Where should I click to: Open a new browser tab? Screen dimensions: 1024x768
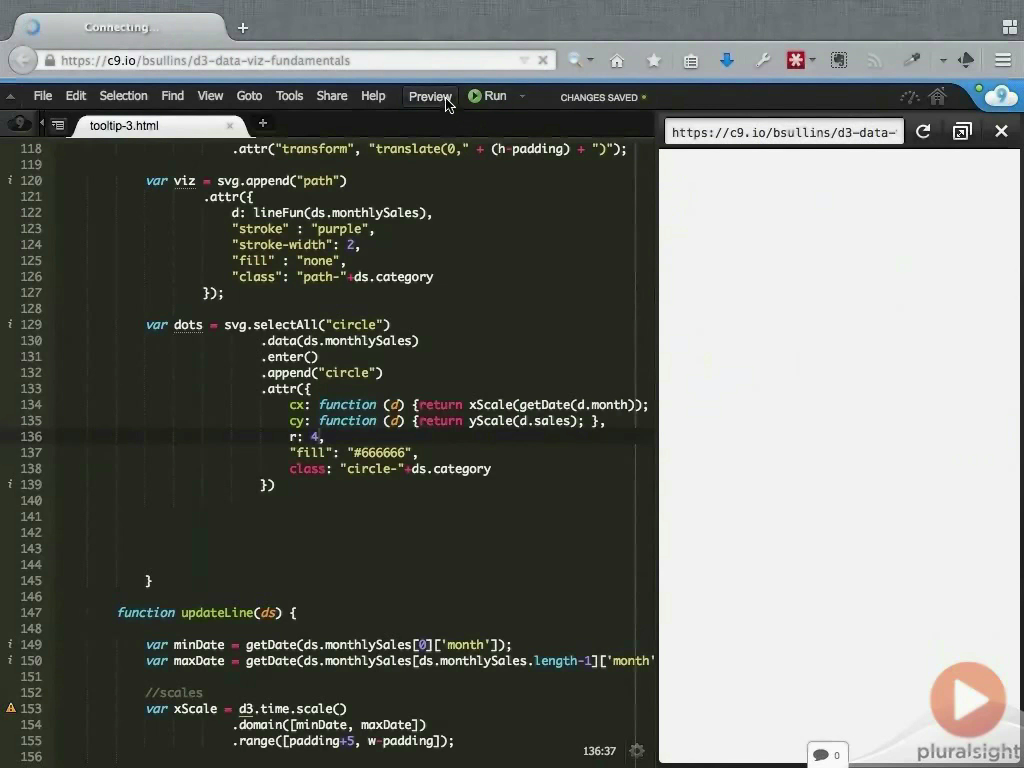click(x=243, y=28)
